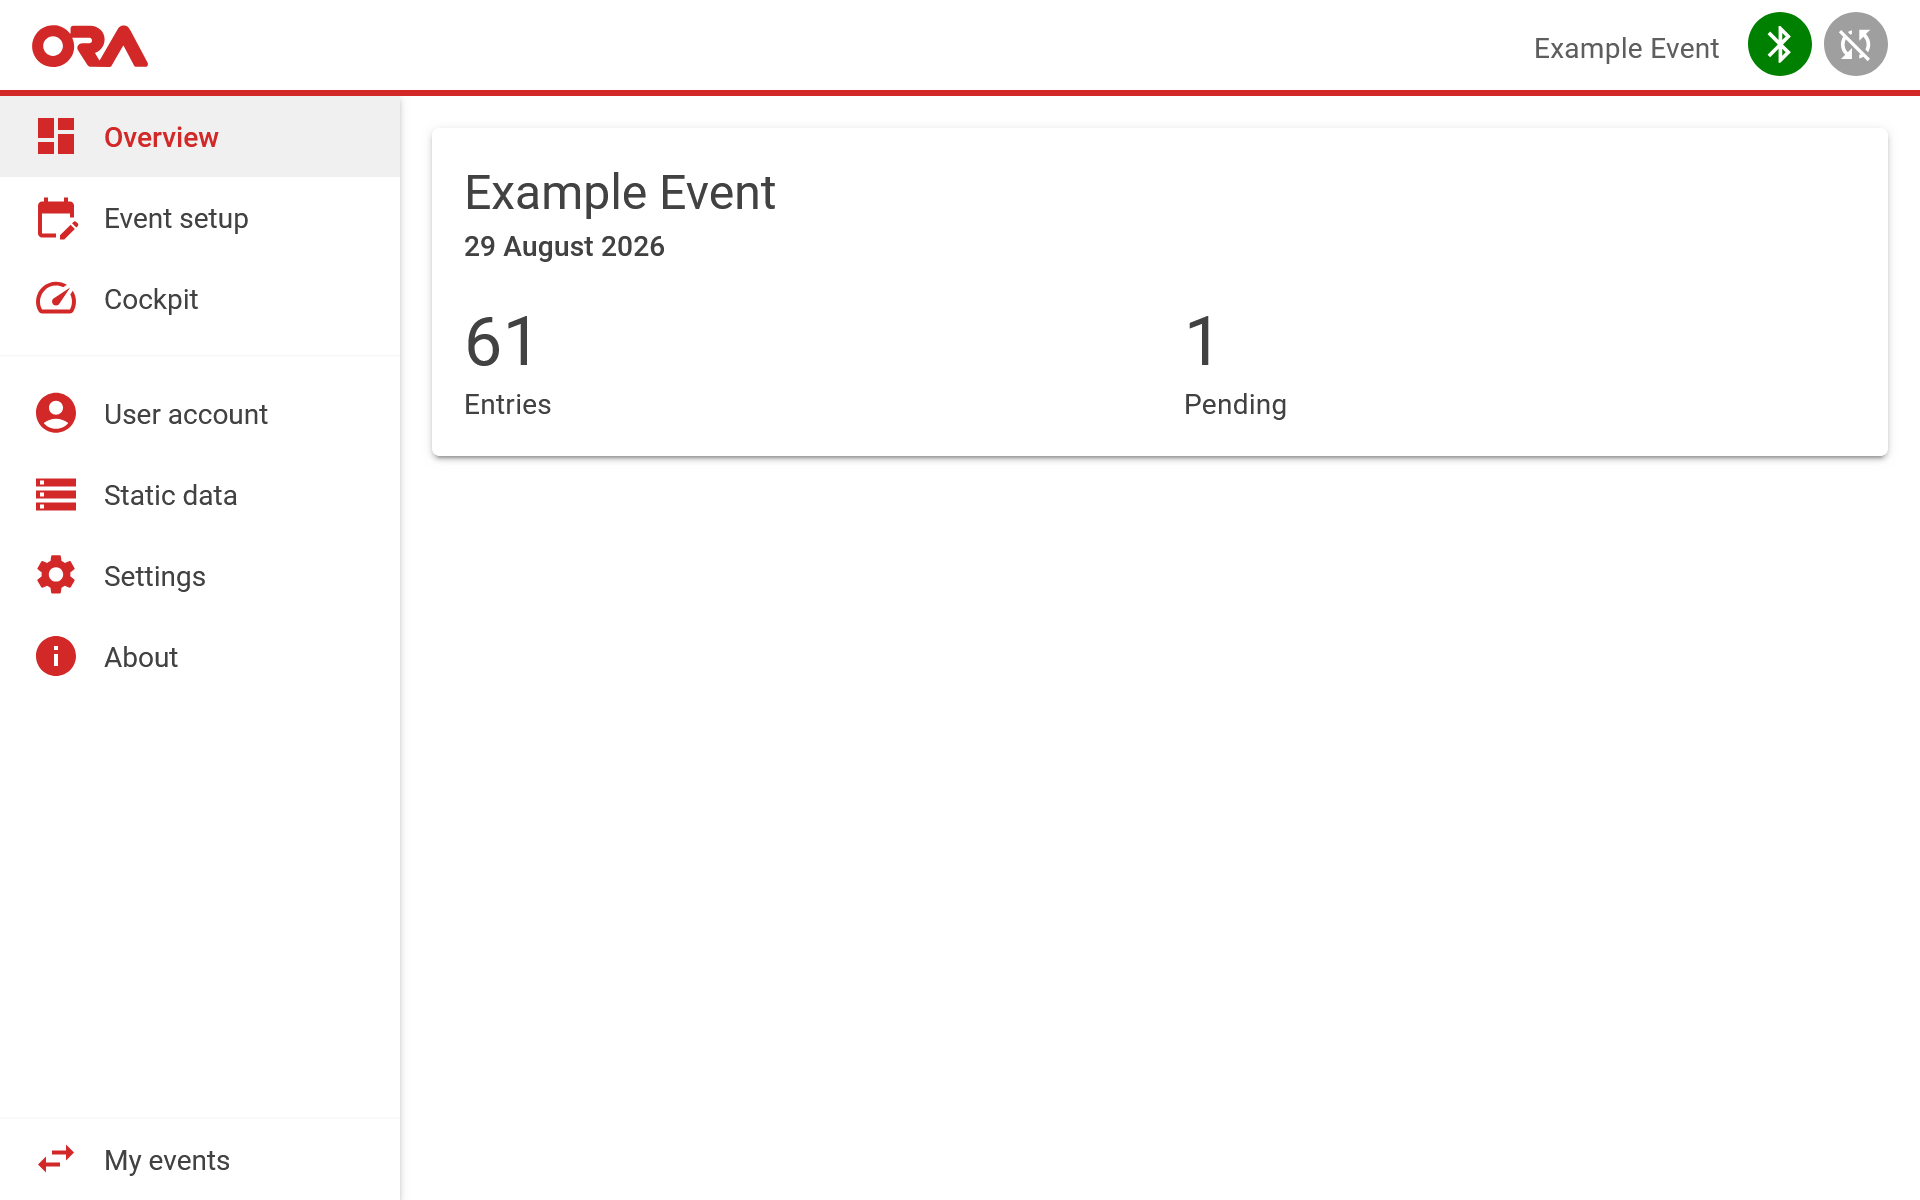Viewport: 1920px width, 1200px height.
Task: Click the About info icon
Action: click(x=56, y=656)
